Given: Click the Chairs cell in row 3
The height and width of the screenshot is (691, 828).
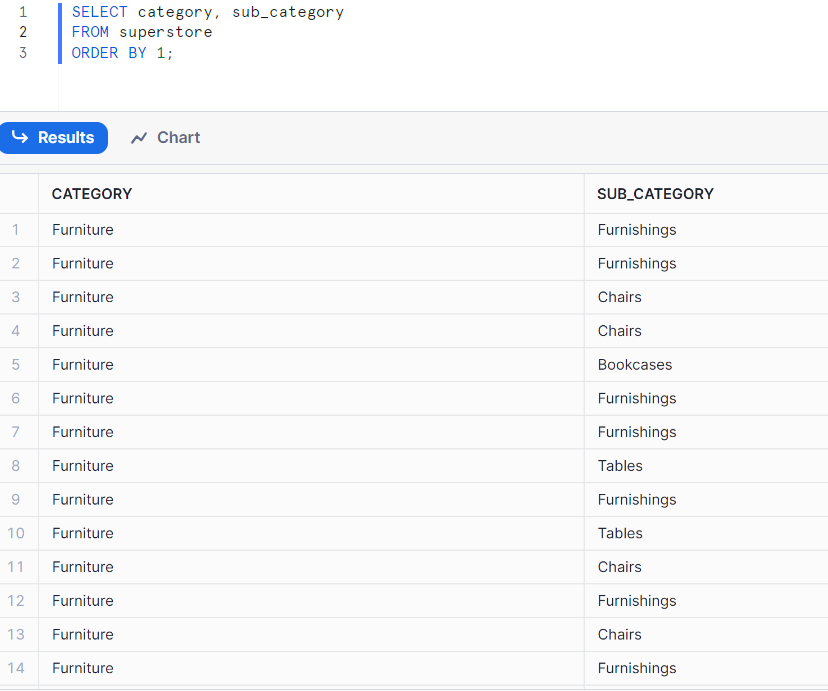Looking at the screenshot, I should point(620,297).
